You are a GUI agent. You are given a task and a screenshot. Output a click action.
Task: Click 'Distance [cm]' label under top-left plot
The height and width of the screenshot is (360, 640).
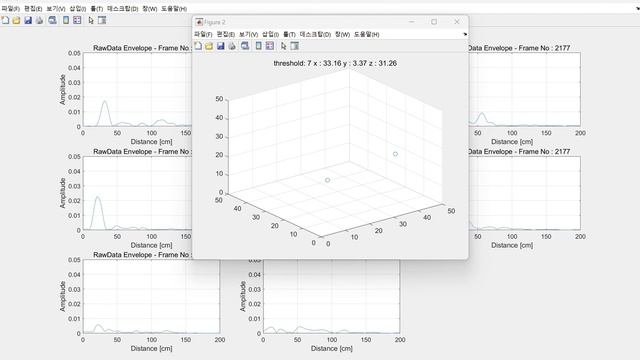tap(151, 142)
